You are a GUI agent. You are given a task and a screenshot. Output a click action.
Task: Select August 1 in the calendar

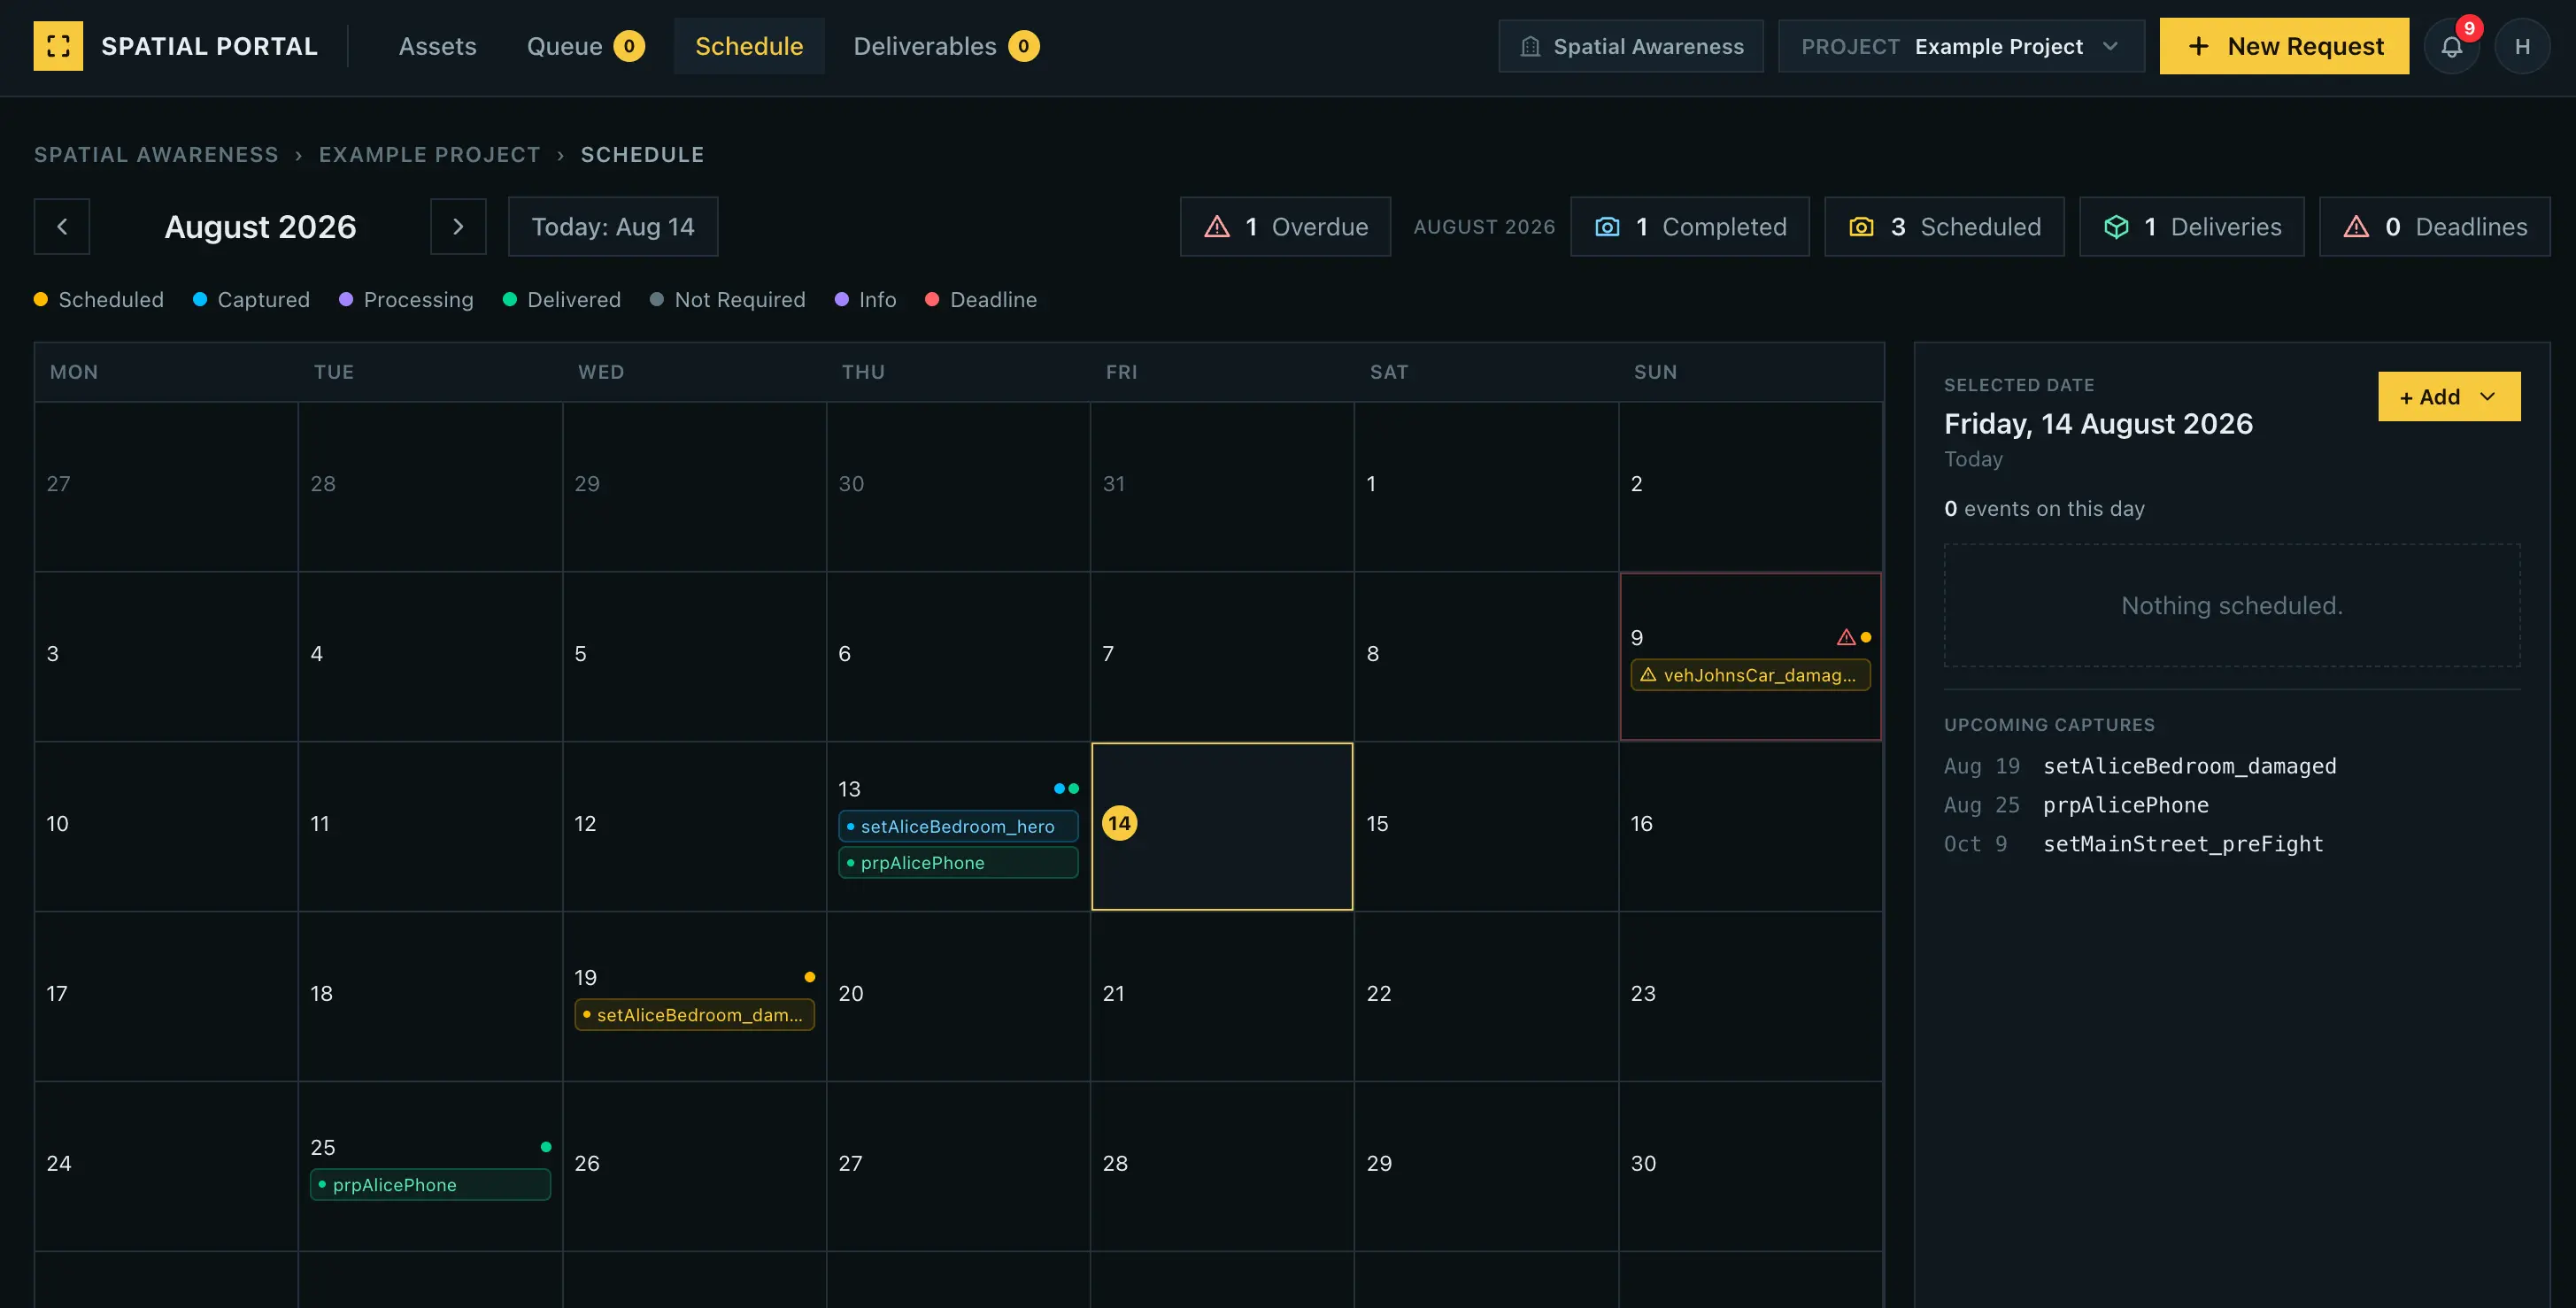(x=1486, y=486)
